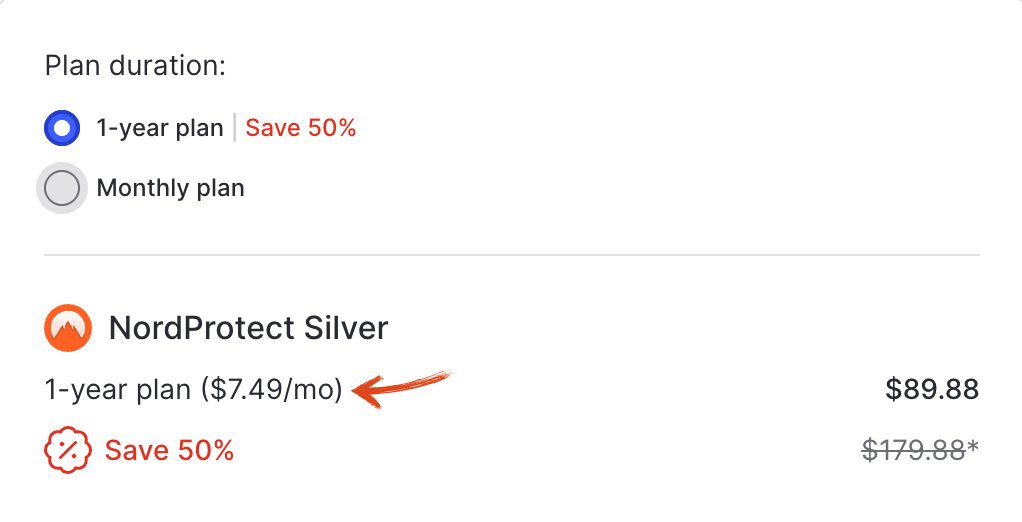The width and height of the screenshot is (1022, 522).
Task: Click the crossed-out $179.88 original price
Action: pos(913,451)
